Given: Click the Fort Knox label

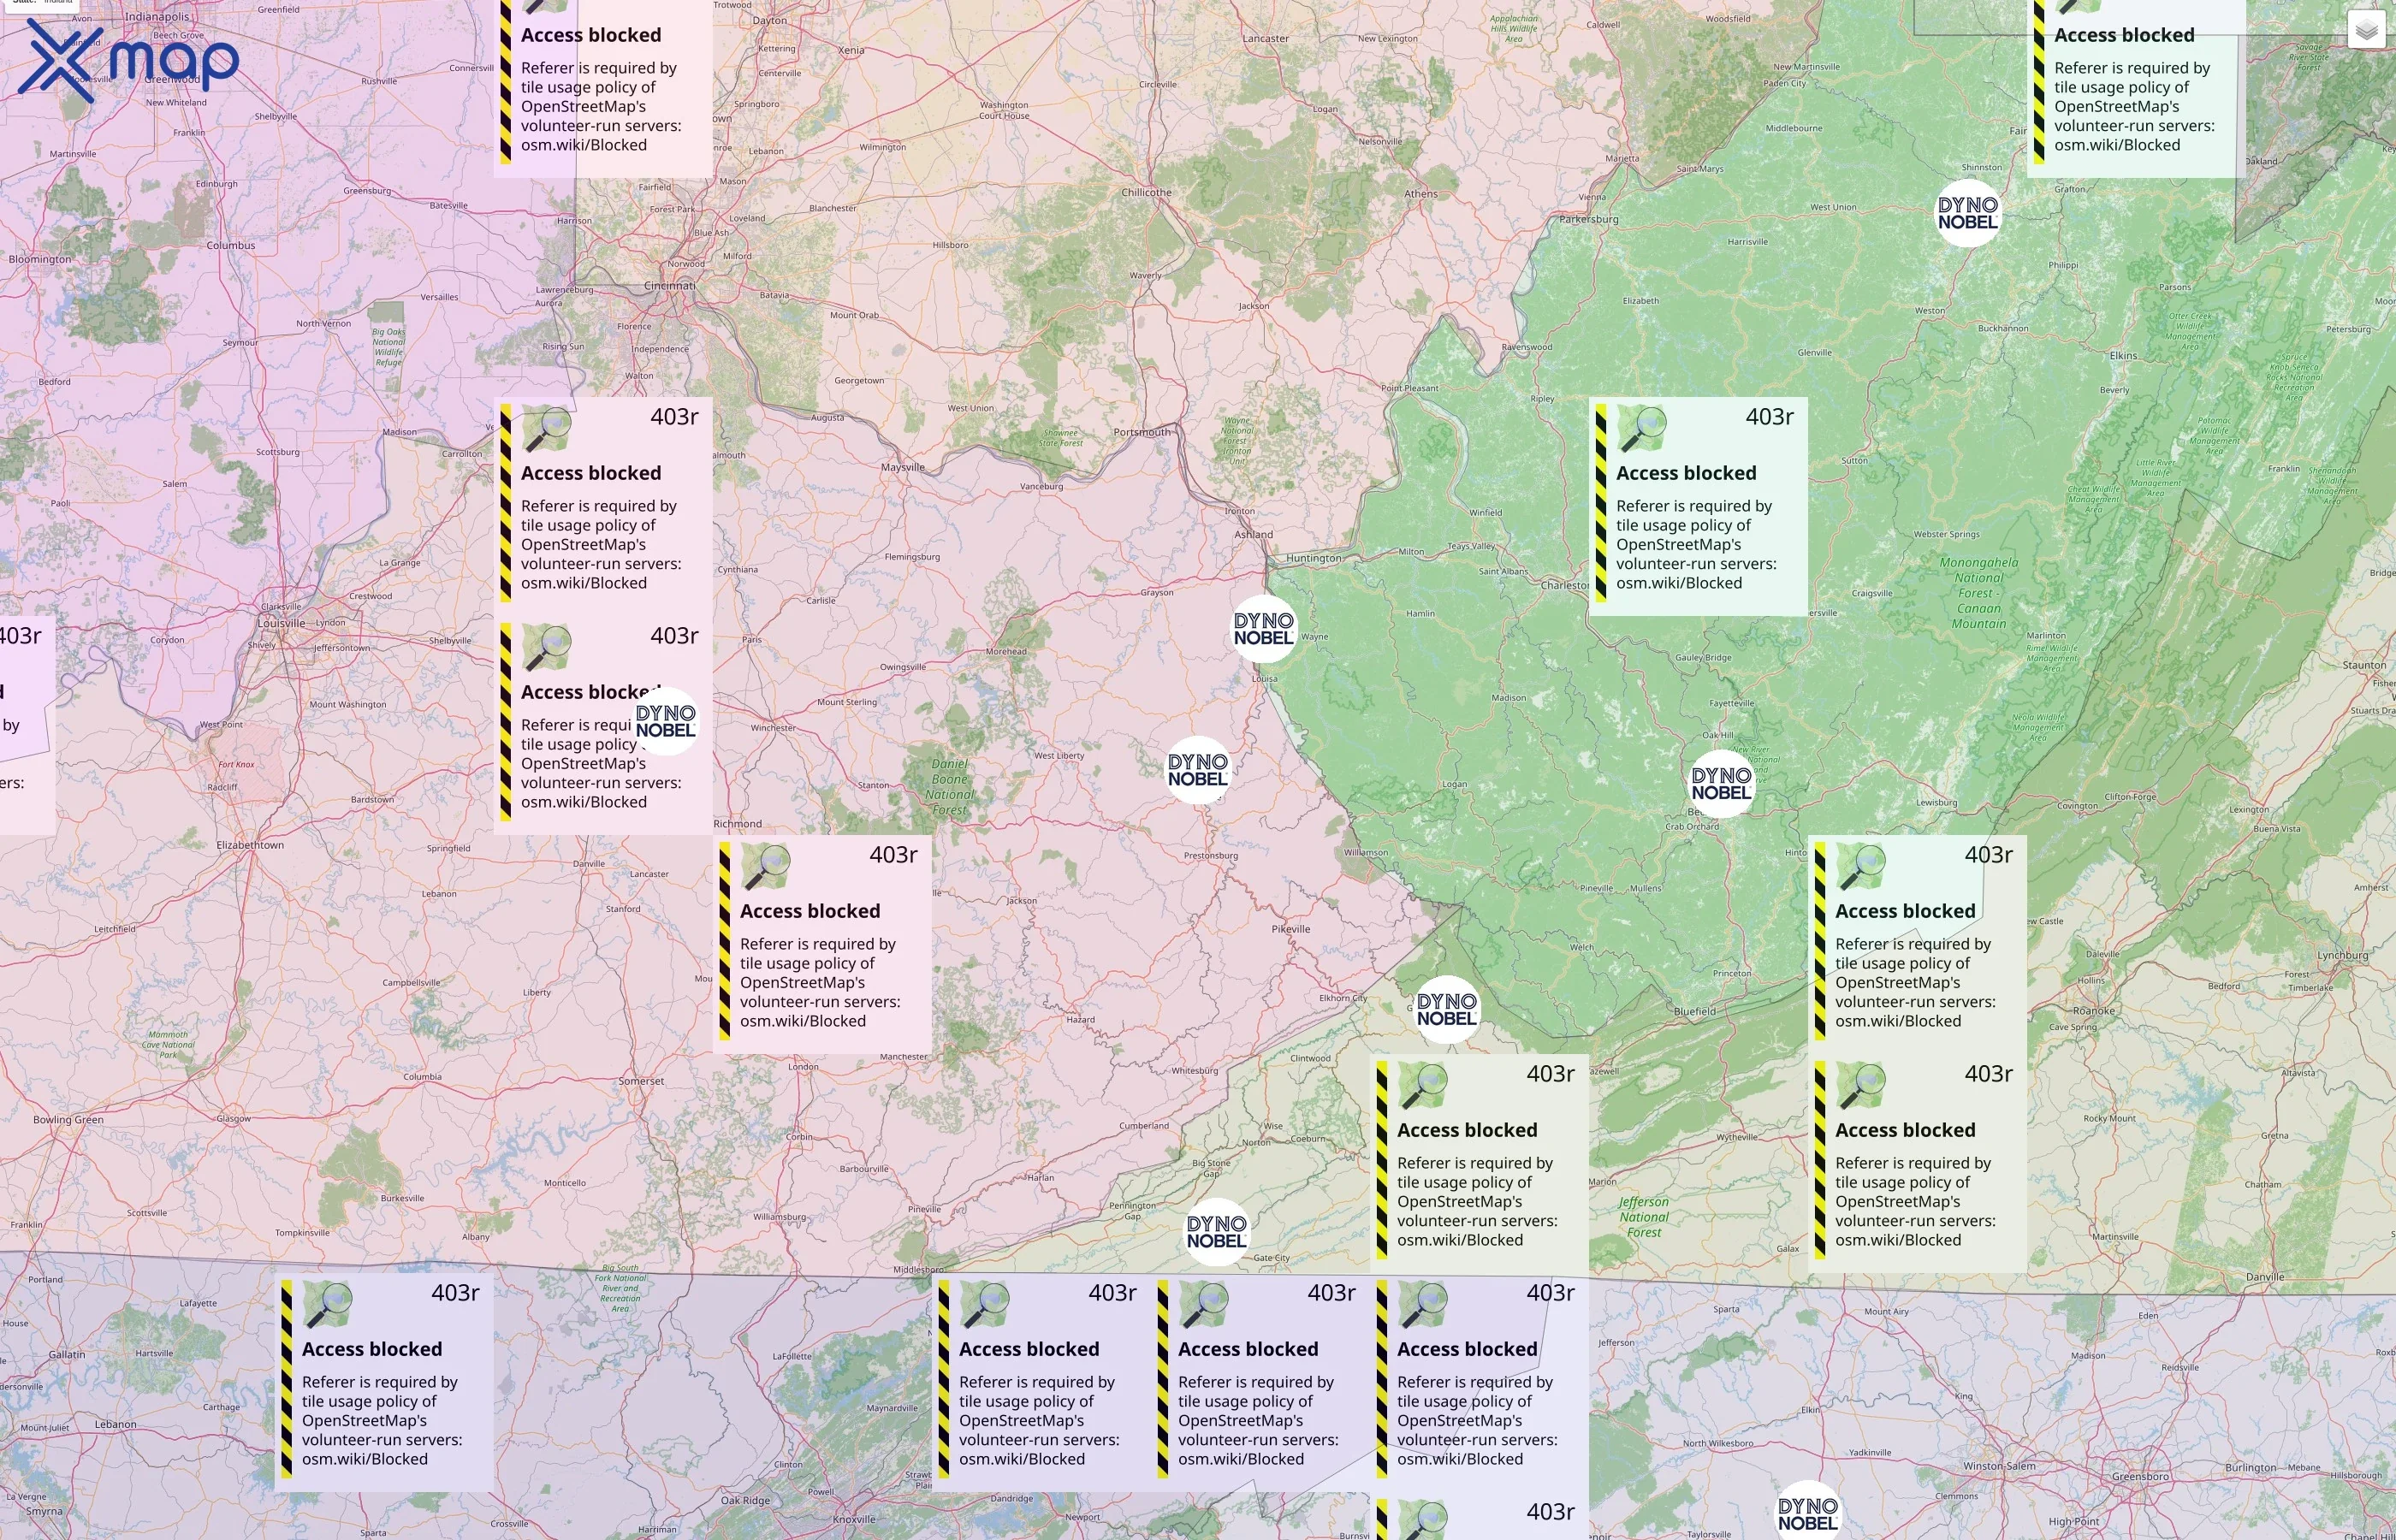Looking at the screenshot, I should click(x=236, y=764).
